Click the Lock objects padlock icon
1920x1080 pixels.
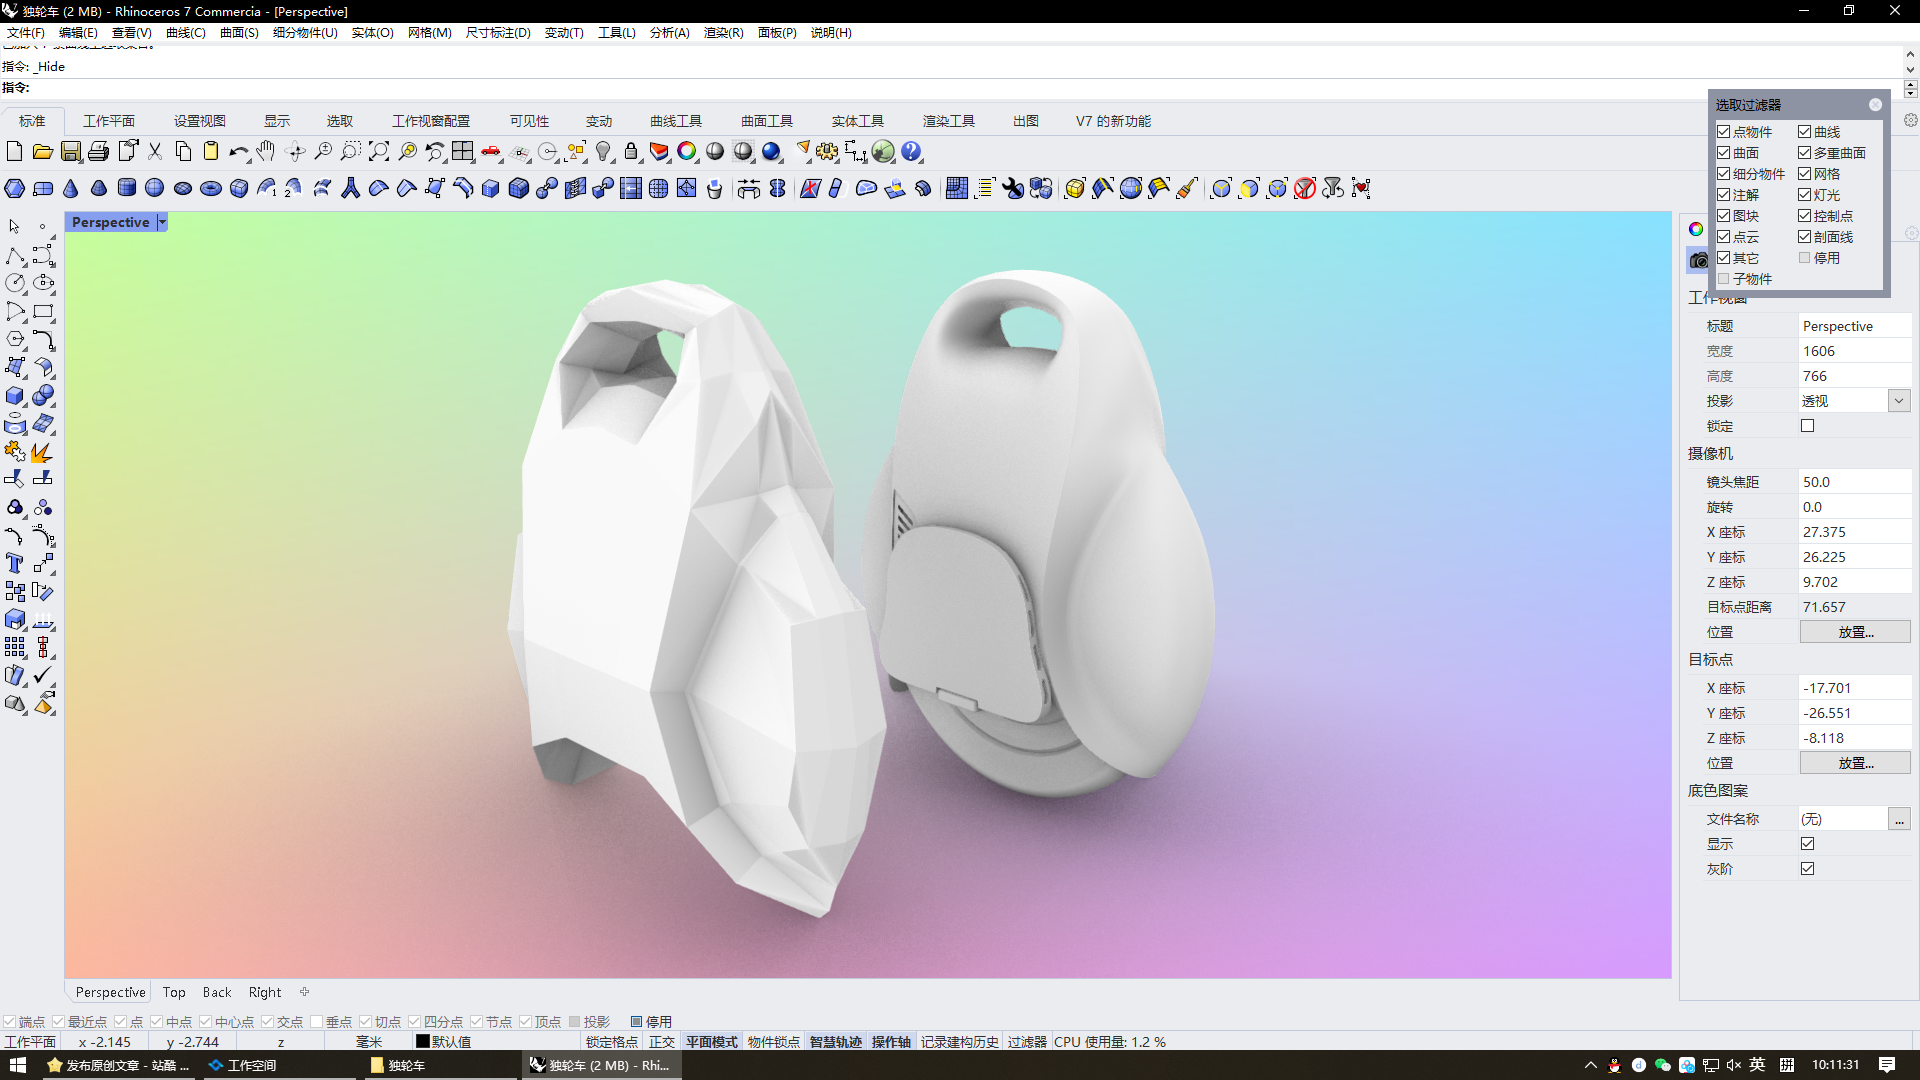631,152
